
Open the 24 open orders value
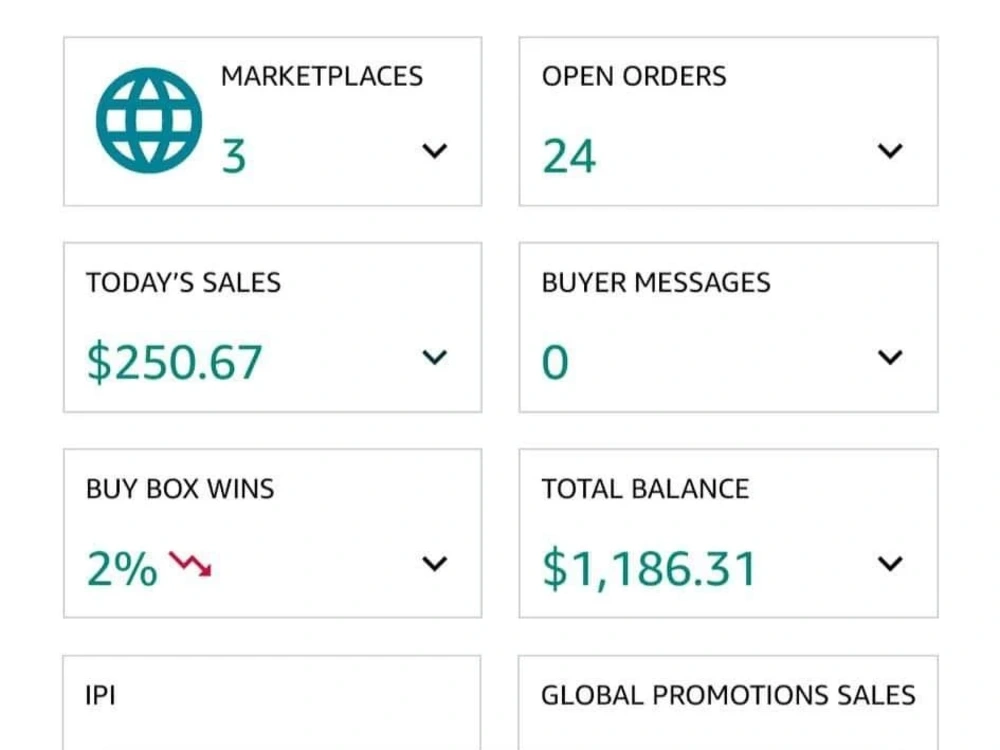point(569,156)
